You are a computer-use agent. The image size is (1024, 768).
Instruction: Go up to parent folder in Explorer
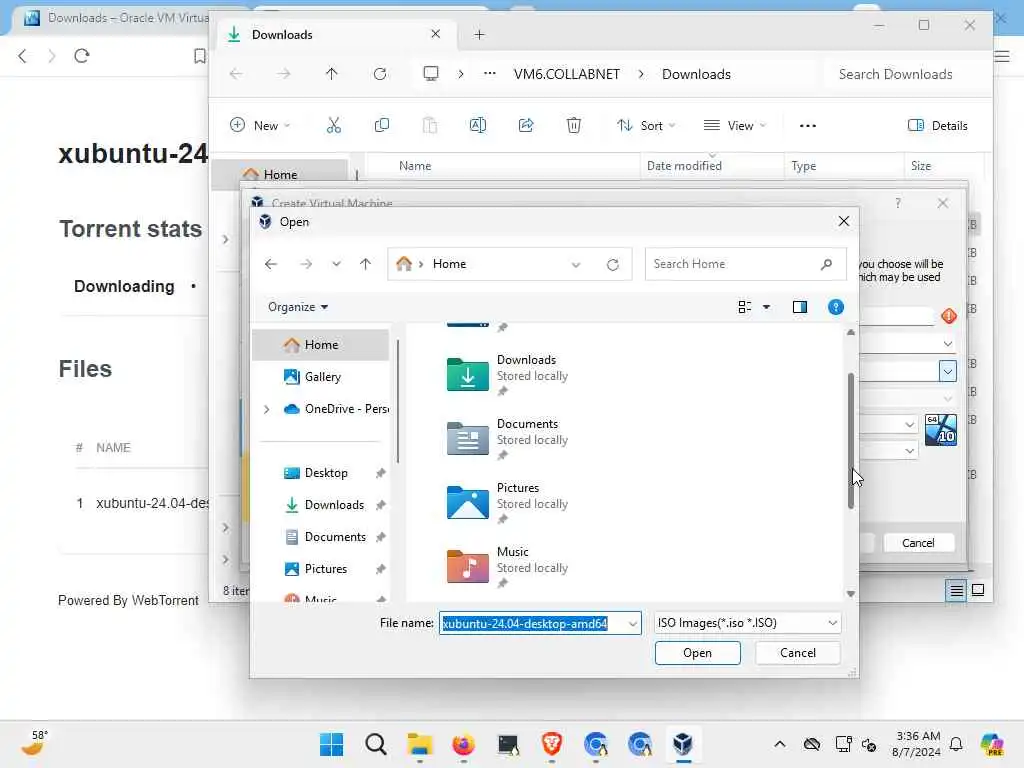point(332,74)
